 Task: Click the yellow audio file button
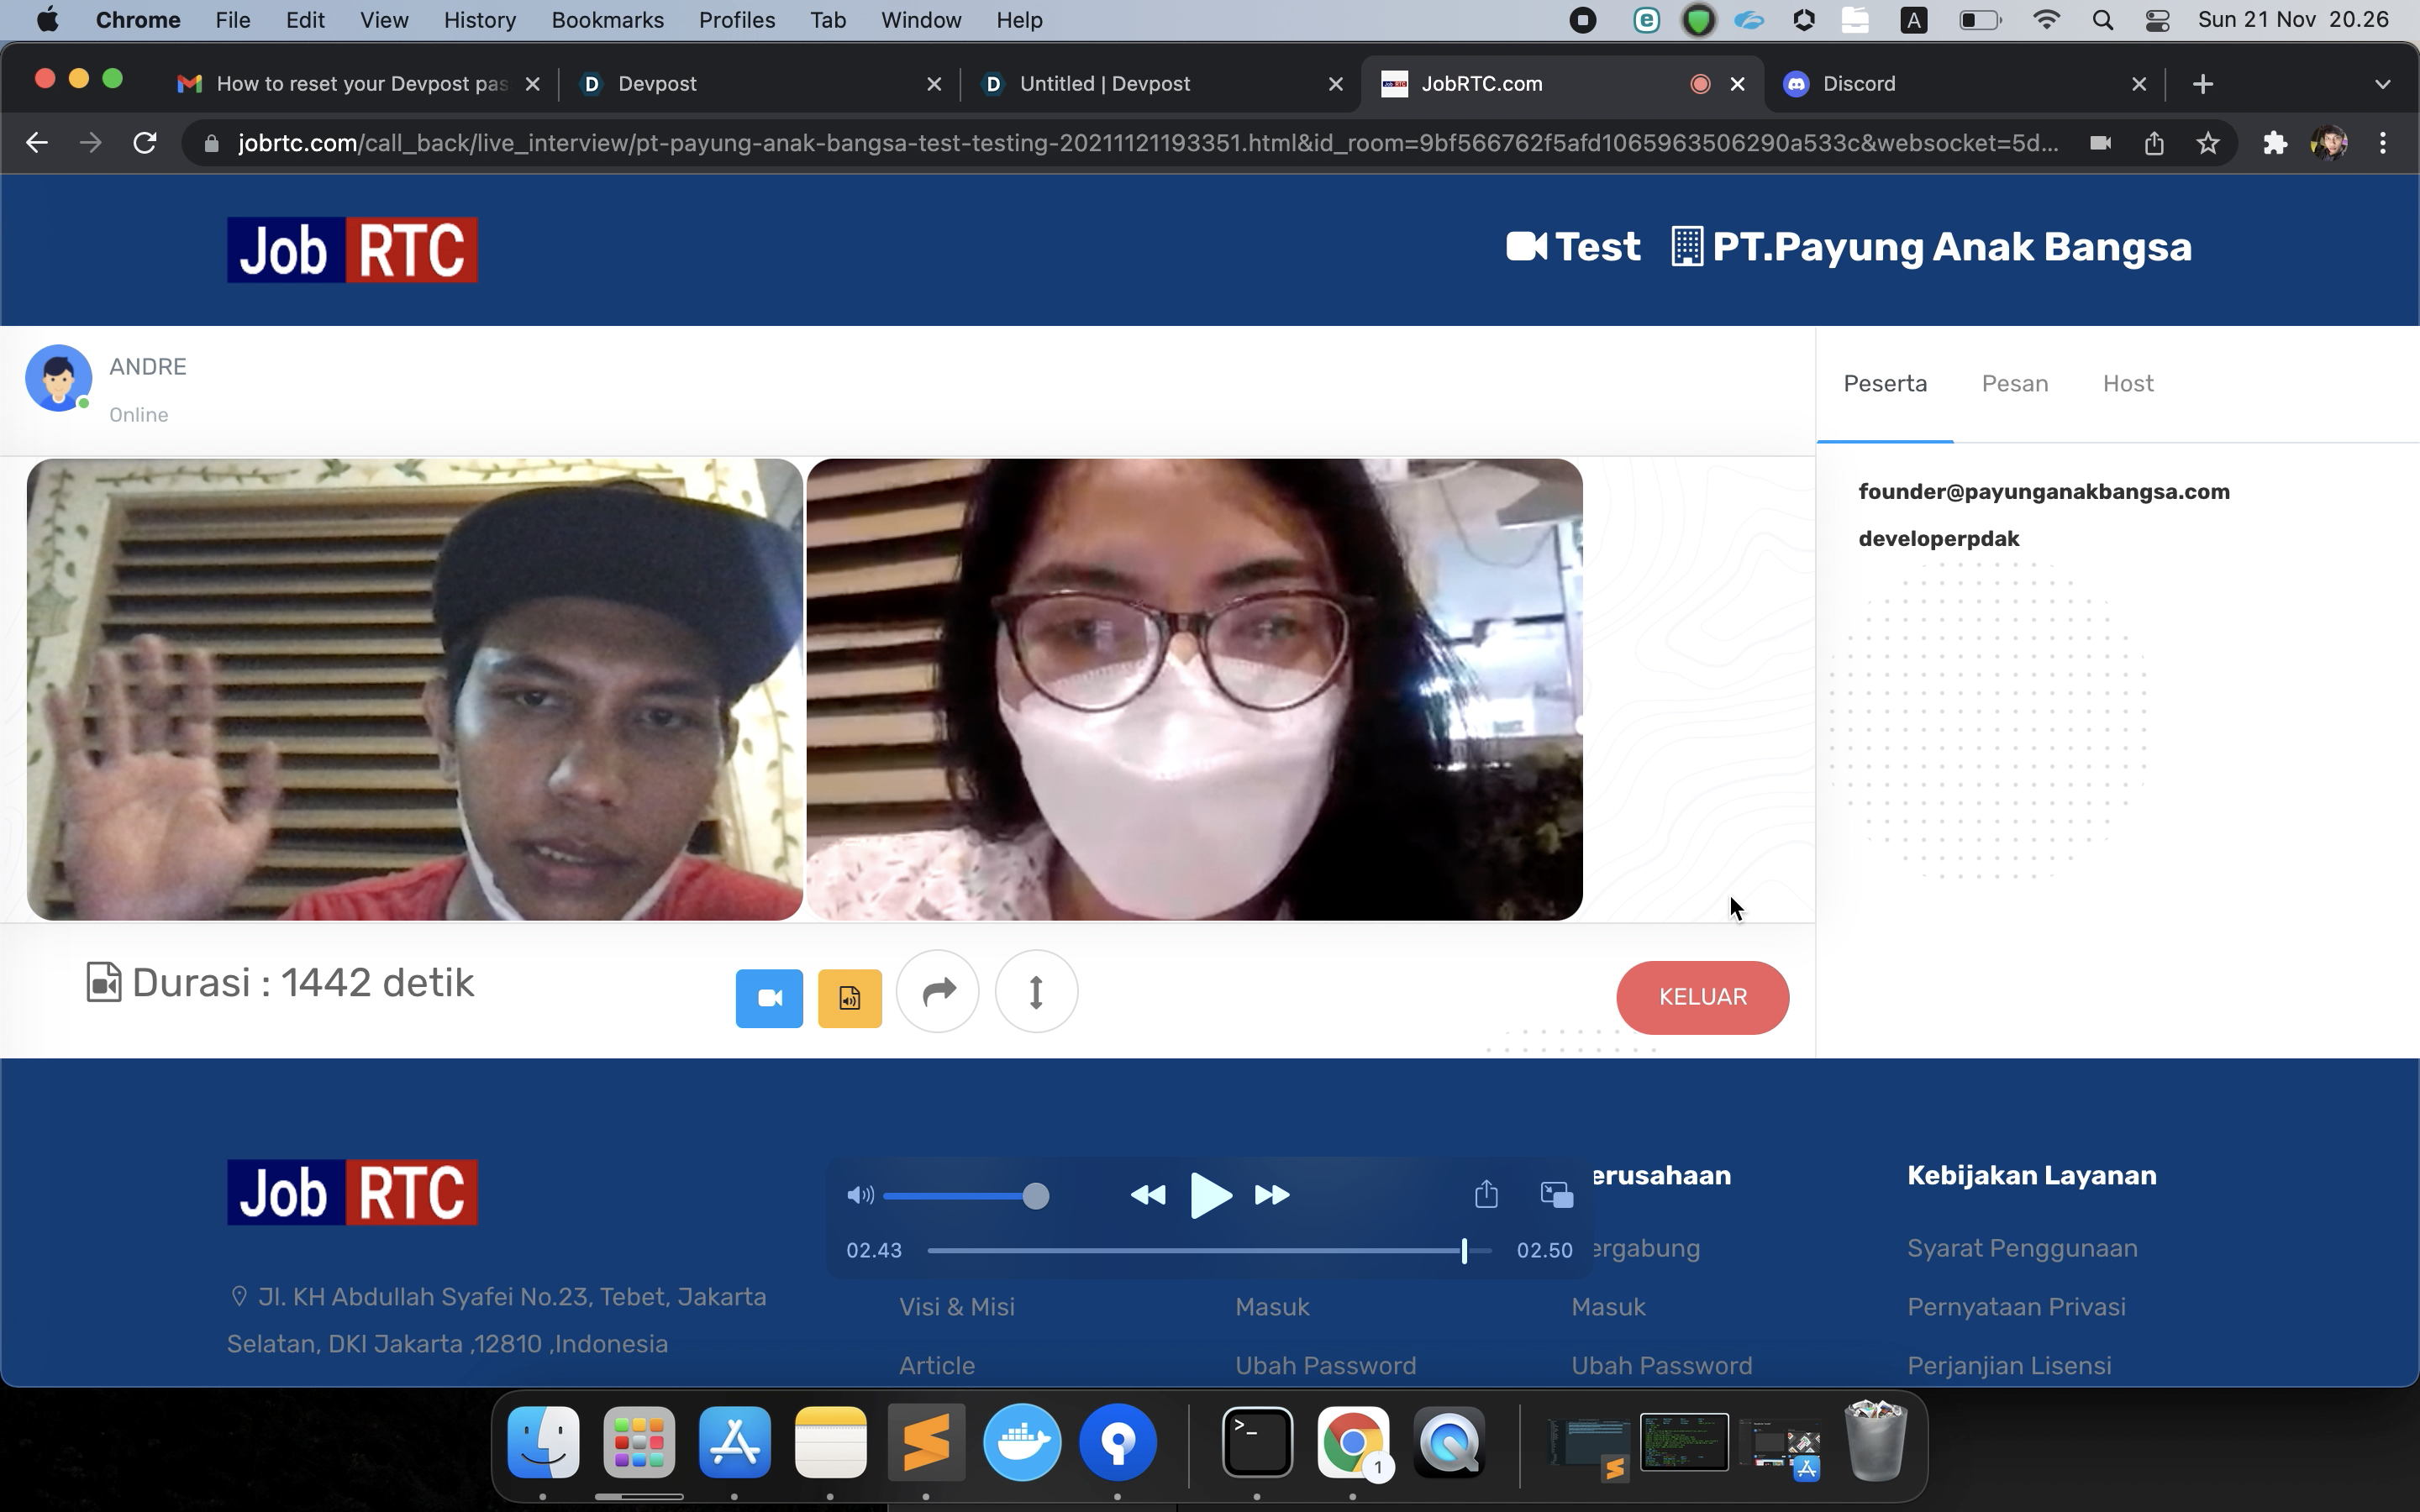849,997
